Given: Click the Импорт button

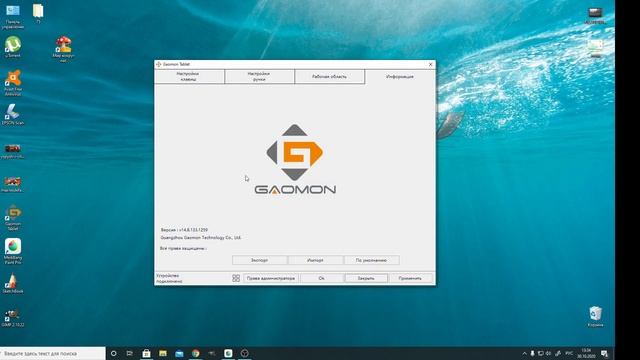Looking at the screenshot, I should coord(316,260).
